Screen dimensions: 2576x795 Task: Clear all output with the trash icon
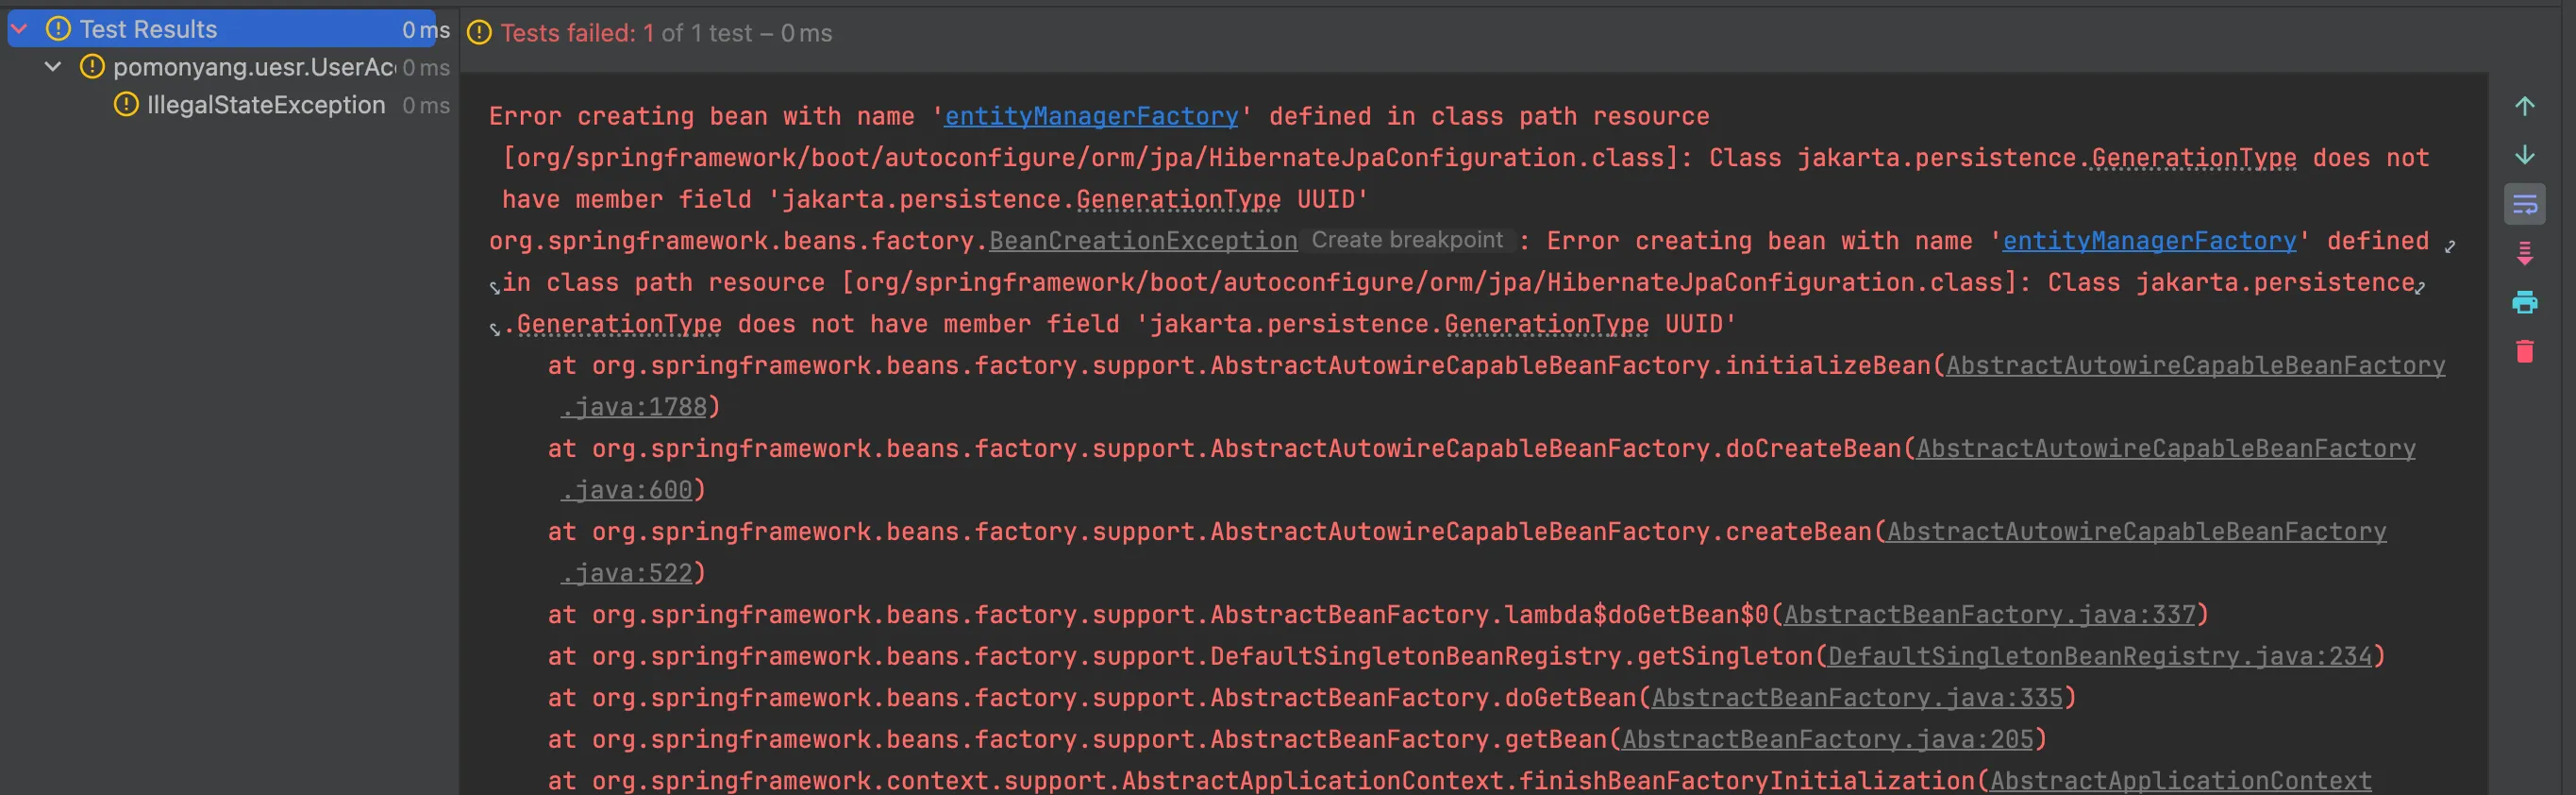(2524, 351)
